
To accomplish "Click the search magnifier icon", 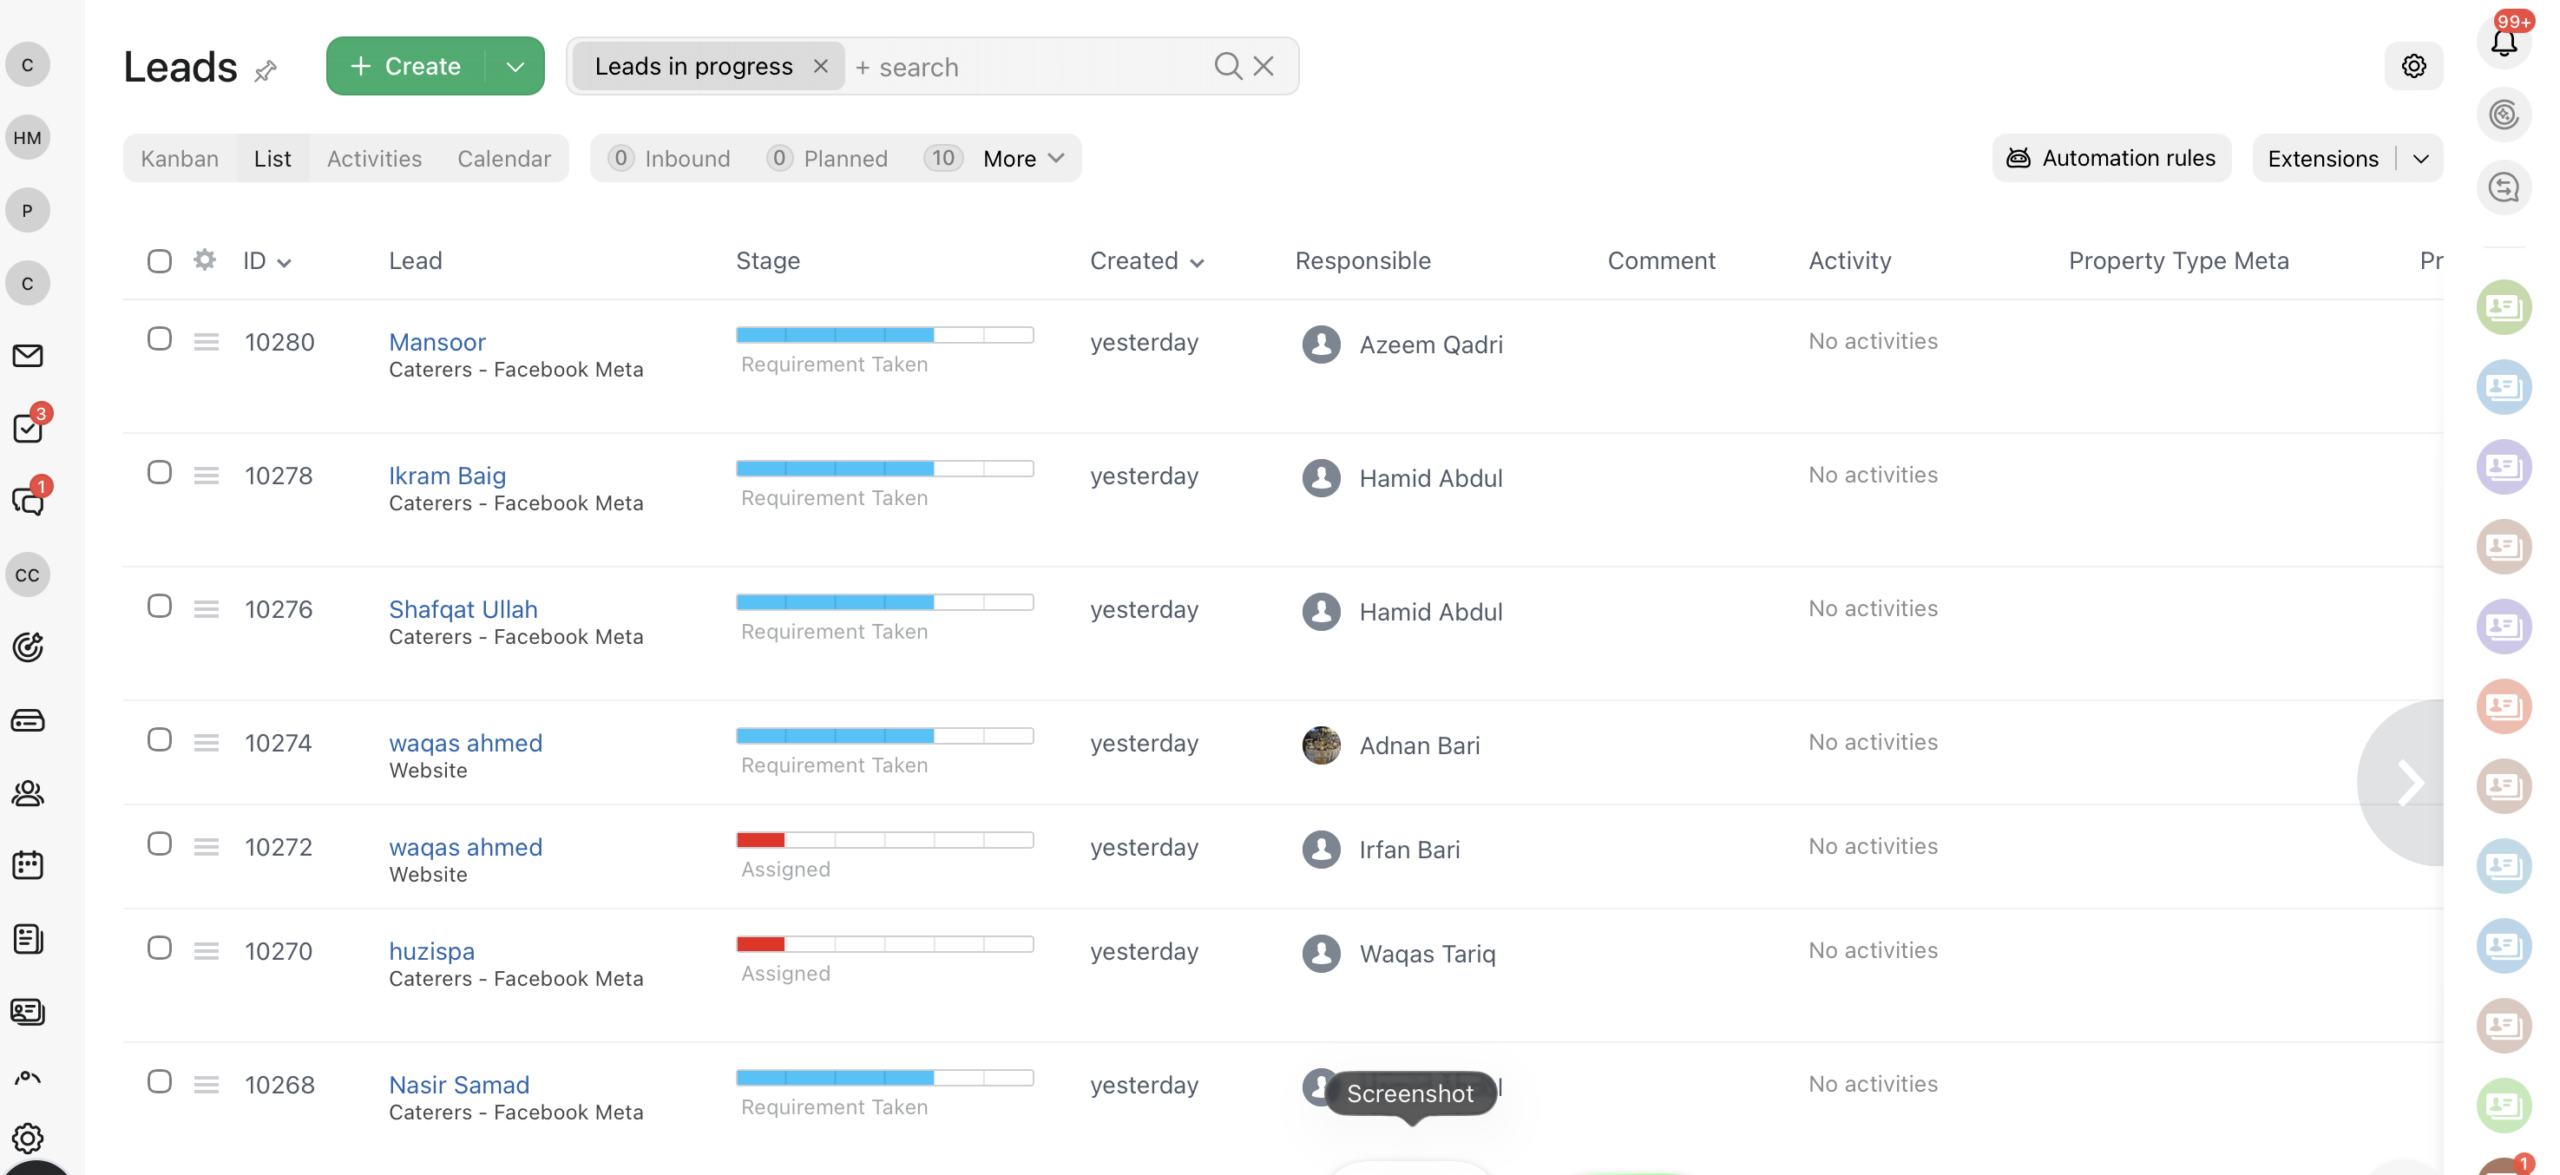I will point(1227,66).
